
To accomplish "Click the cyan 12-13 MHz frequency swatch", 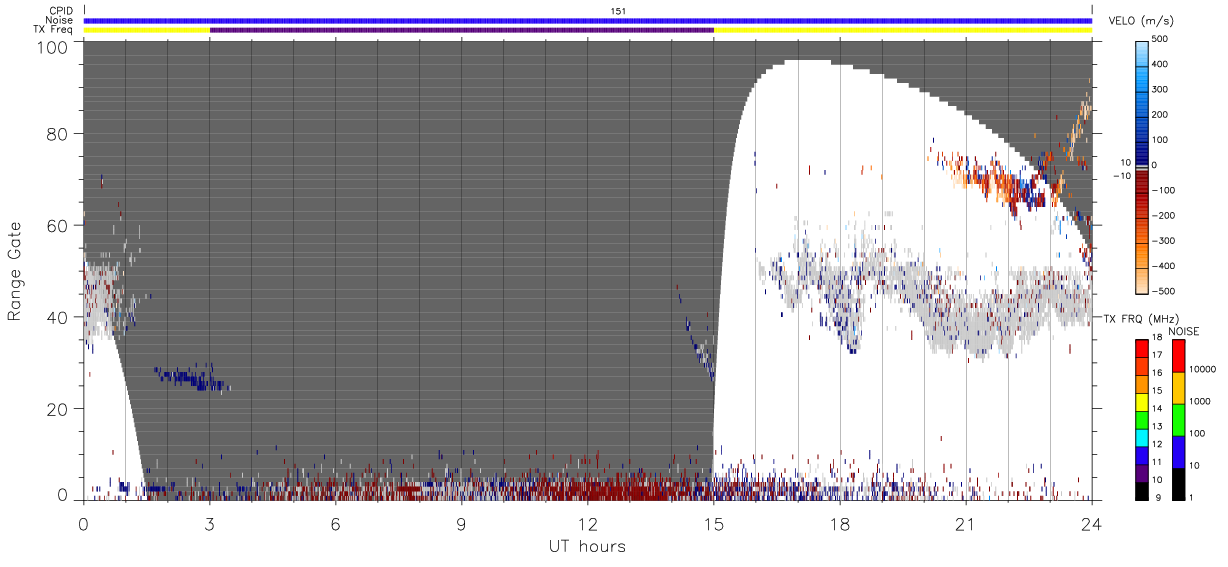I will tap(1142, 437).
